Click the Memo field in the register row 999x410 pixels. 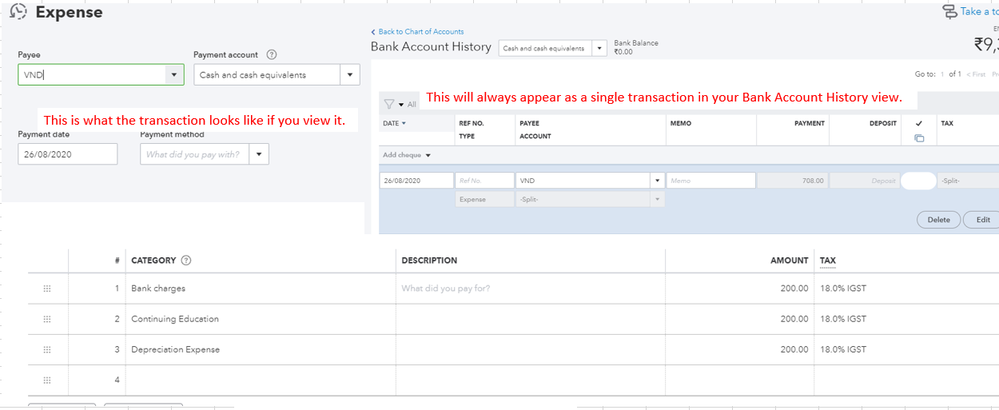tap(711, 181)
